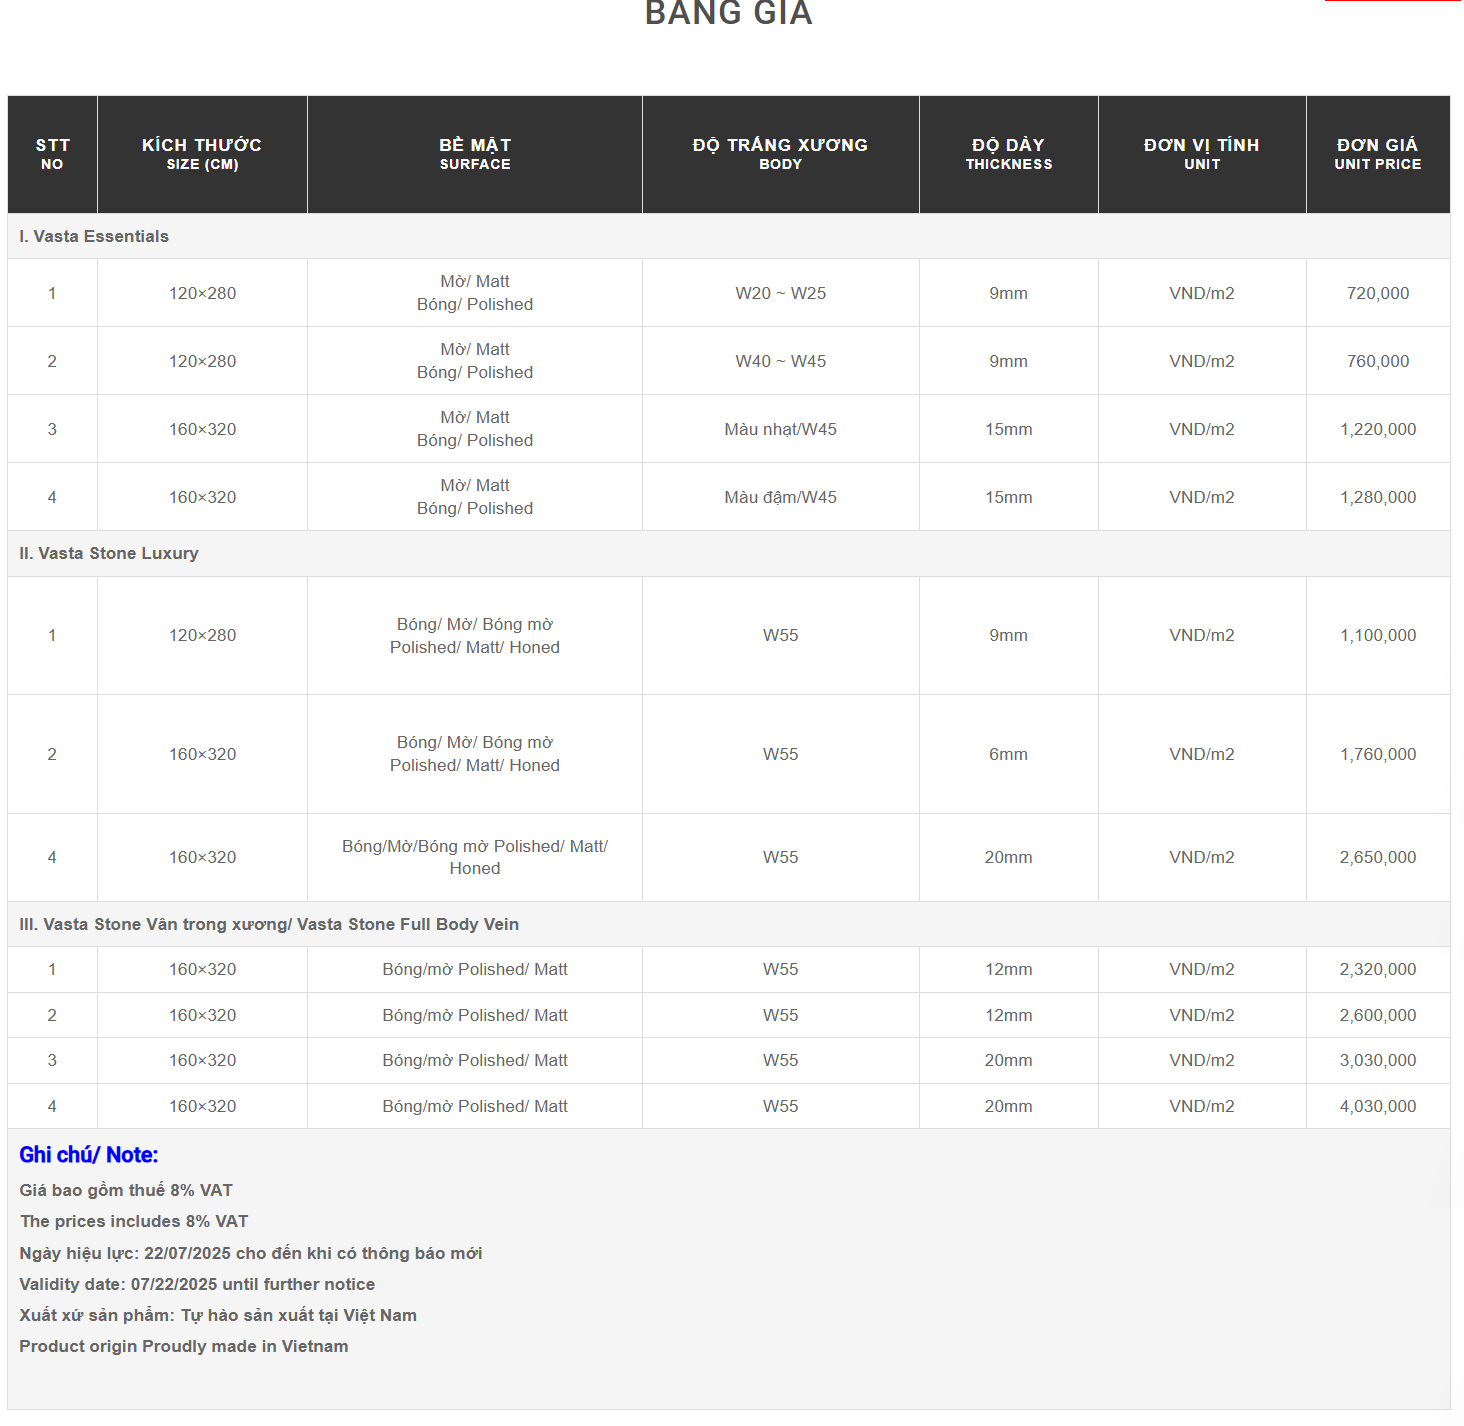The height and width of the screenshot is (1426, 1464).
Task: Select the 4,030,000 price cell
Action: click(x=1377, y=1106)
